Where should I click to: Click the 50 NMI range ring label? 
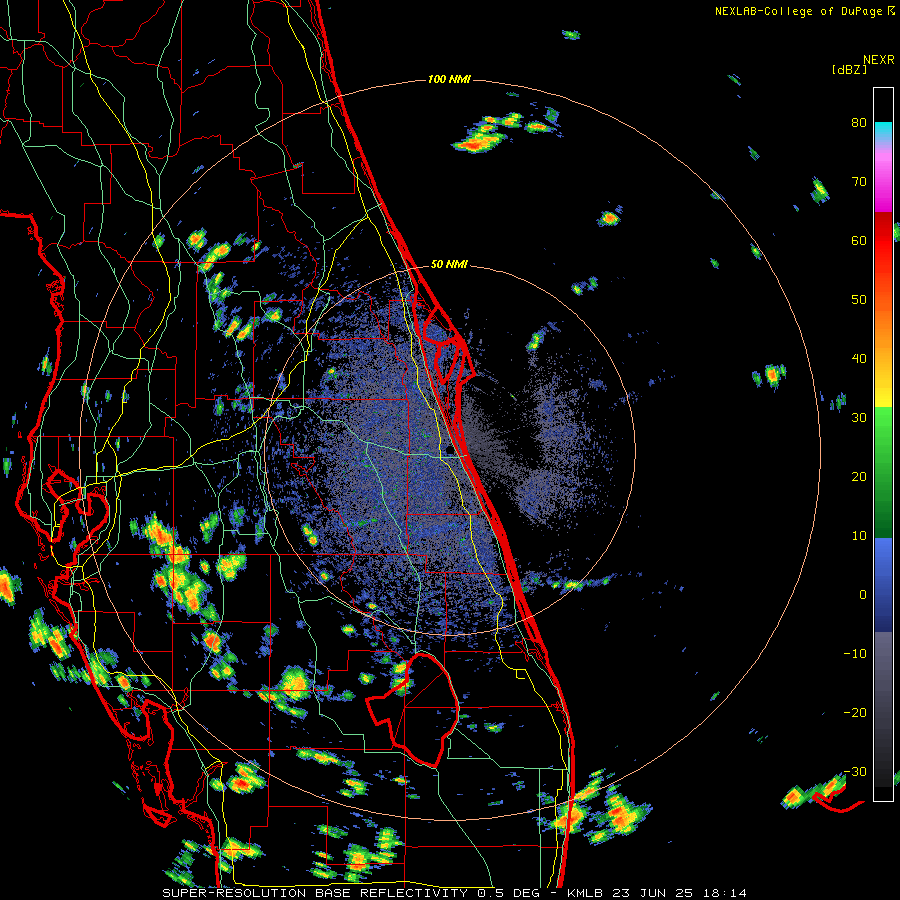point(449,265)
